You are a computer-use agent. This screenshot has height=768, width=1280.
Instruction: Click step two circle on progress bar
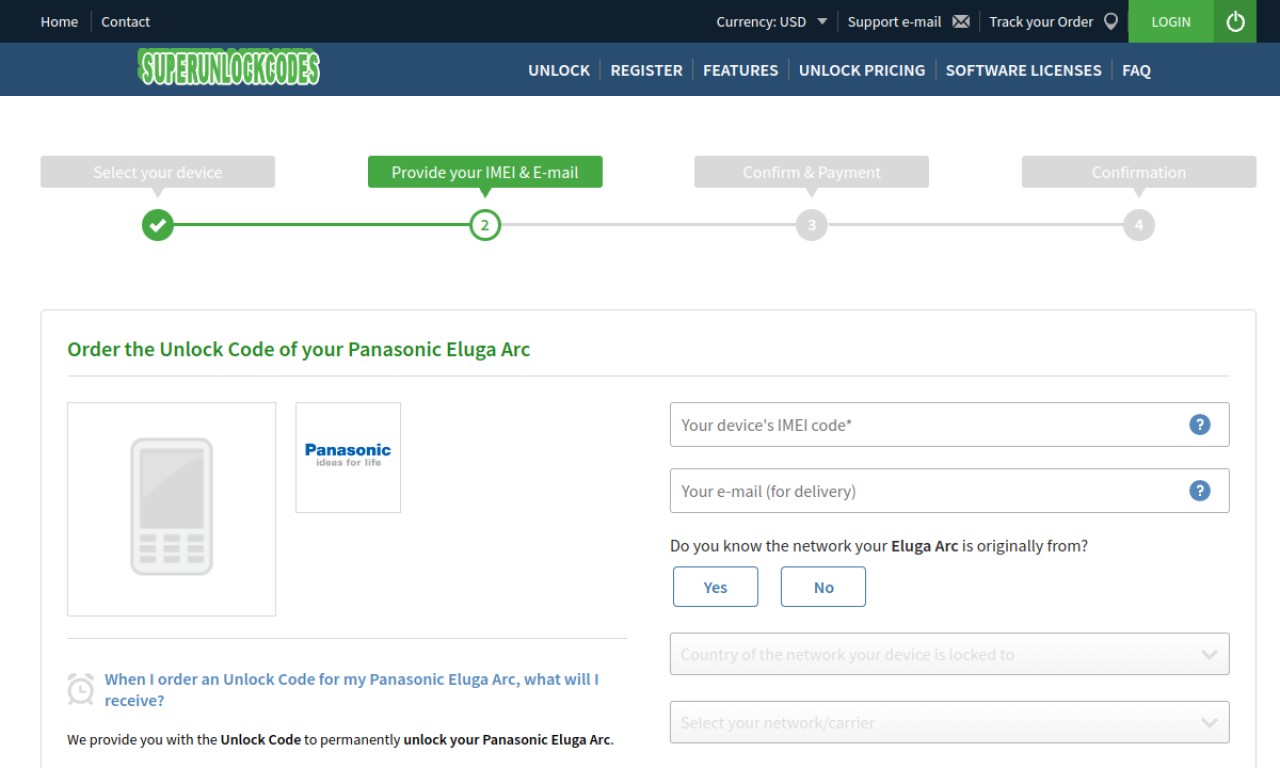point(485,225)
